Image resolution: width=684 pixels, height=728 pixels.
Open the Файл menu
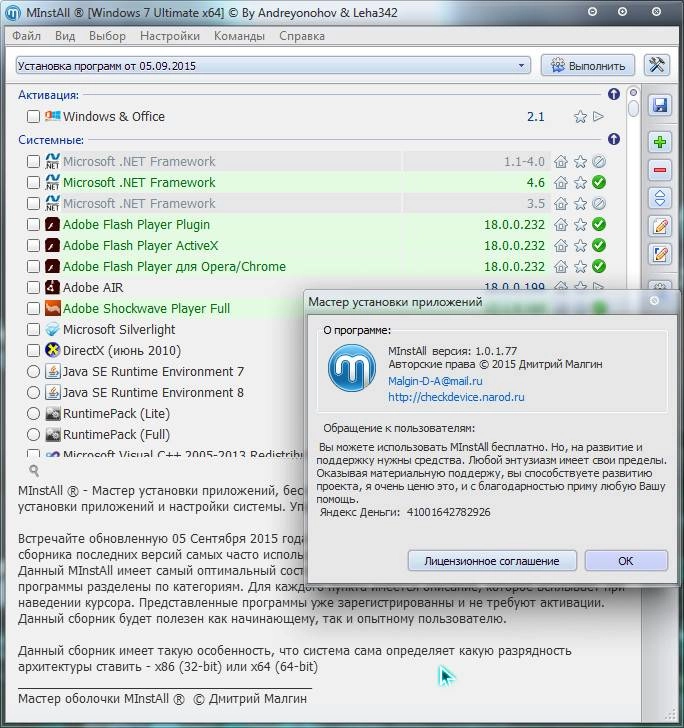pyautogui.click(x=26, y=36)
